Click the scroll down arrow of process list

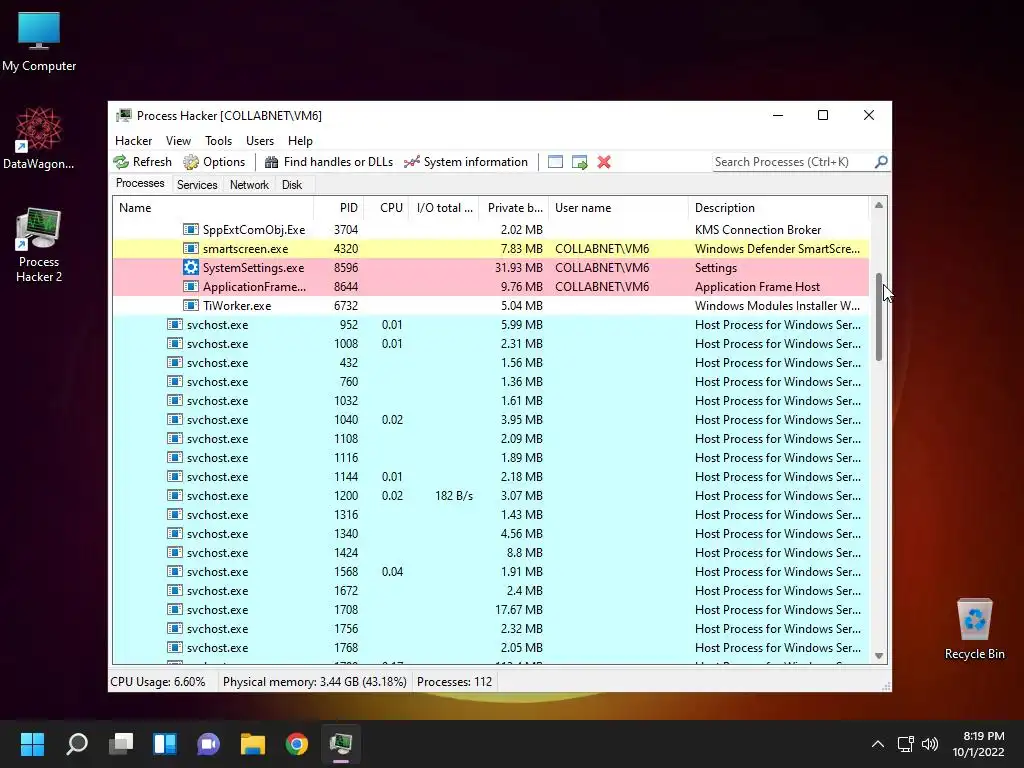coord(879,656)
